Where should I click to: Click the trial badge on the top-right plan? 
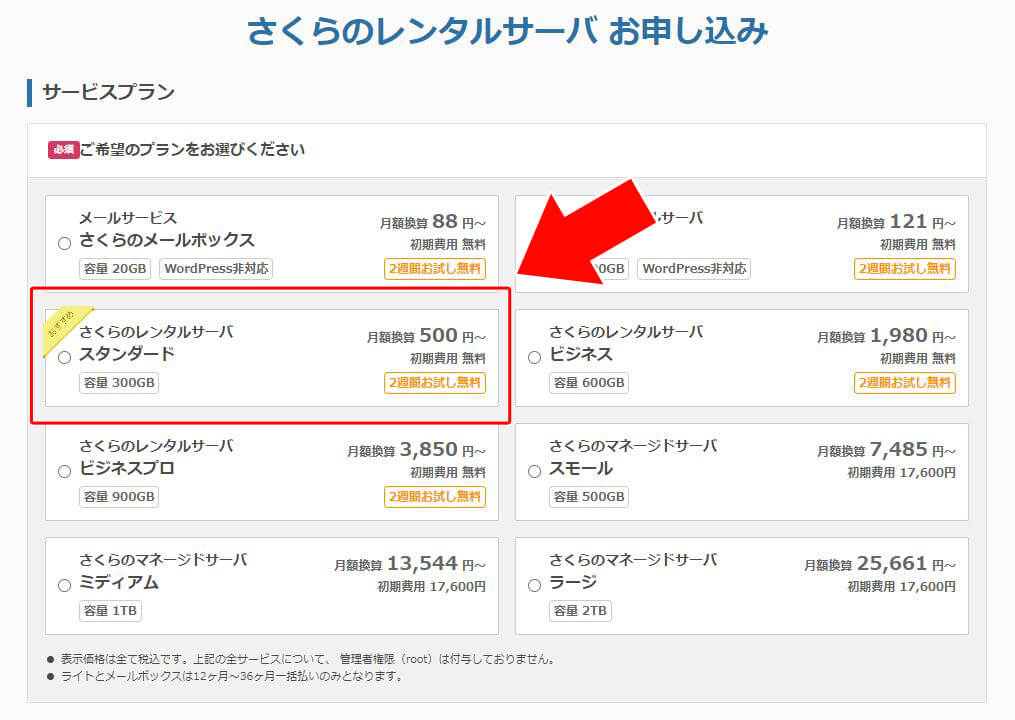pyautogui.click(x=904, y=269)
